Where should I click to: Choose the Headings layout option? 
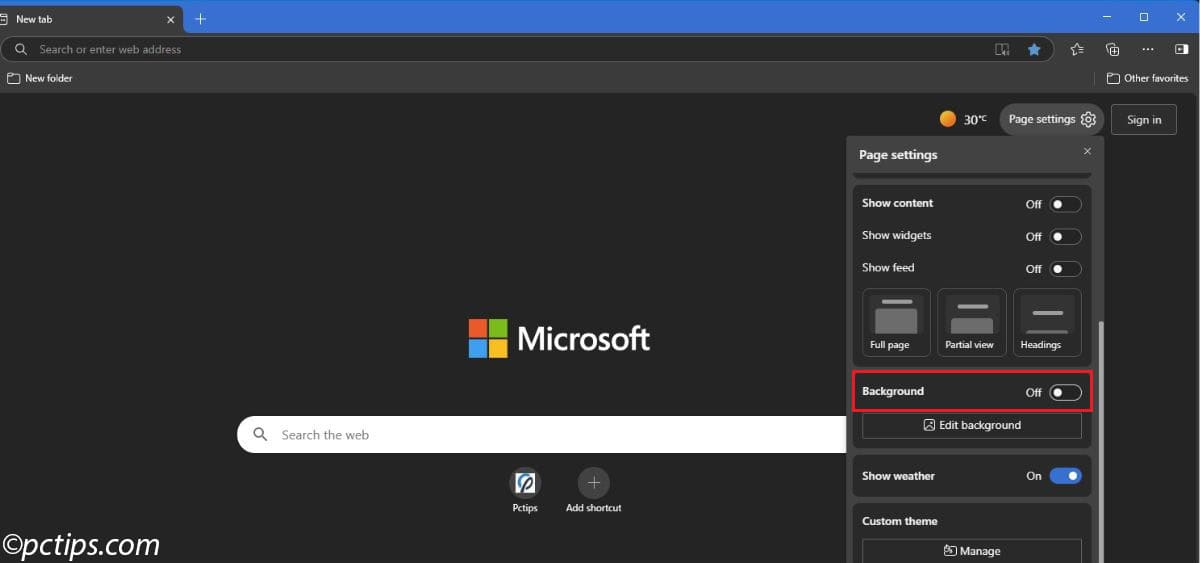click(x=1047, y=322)
